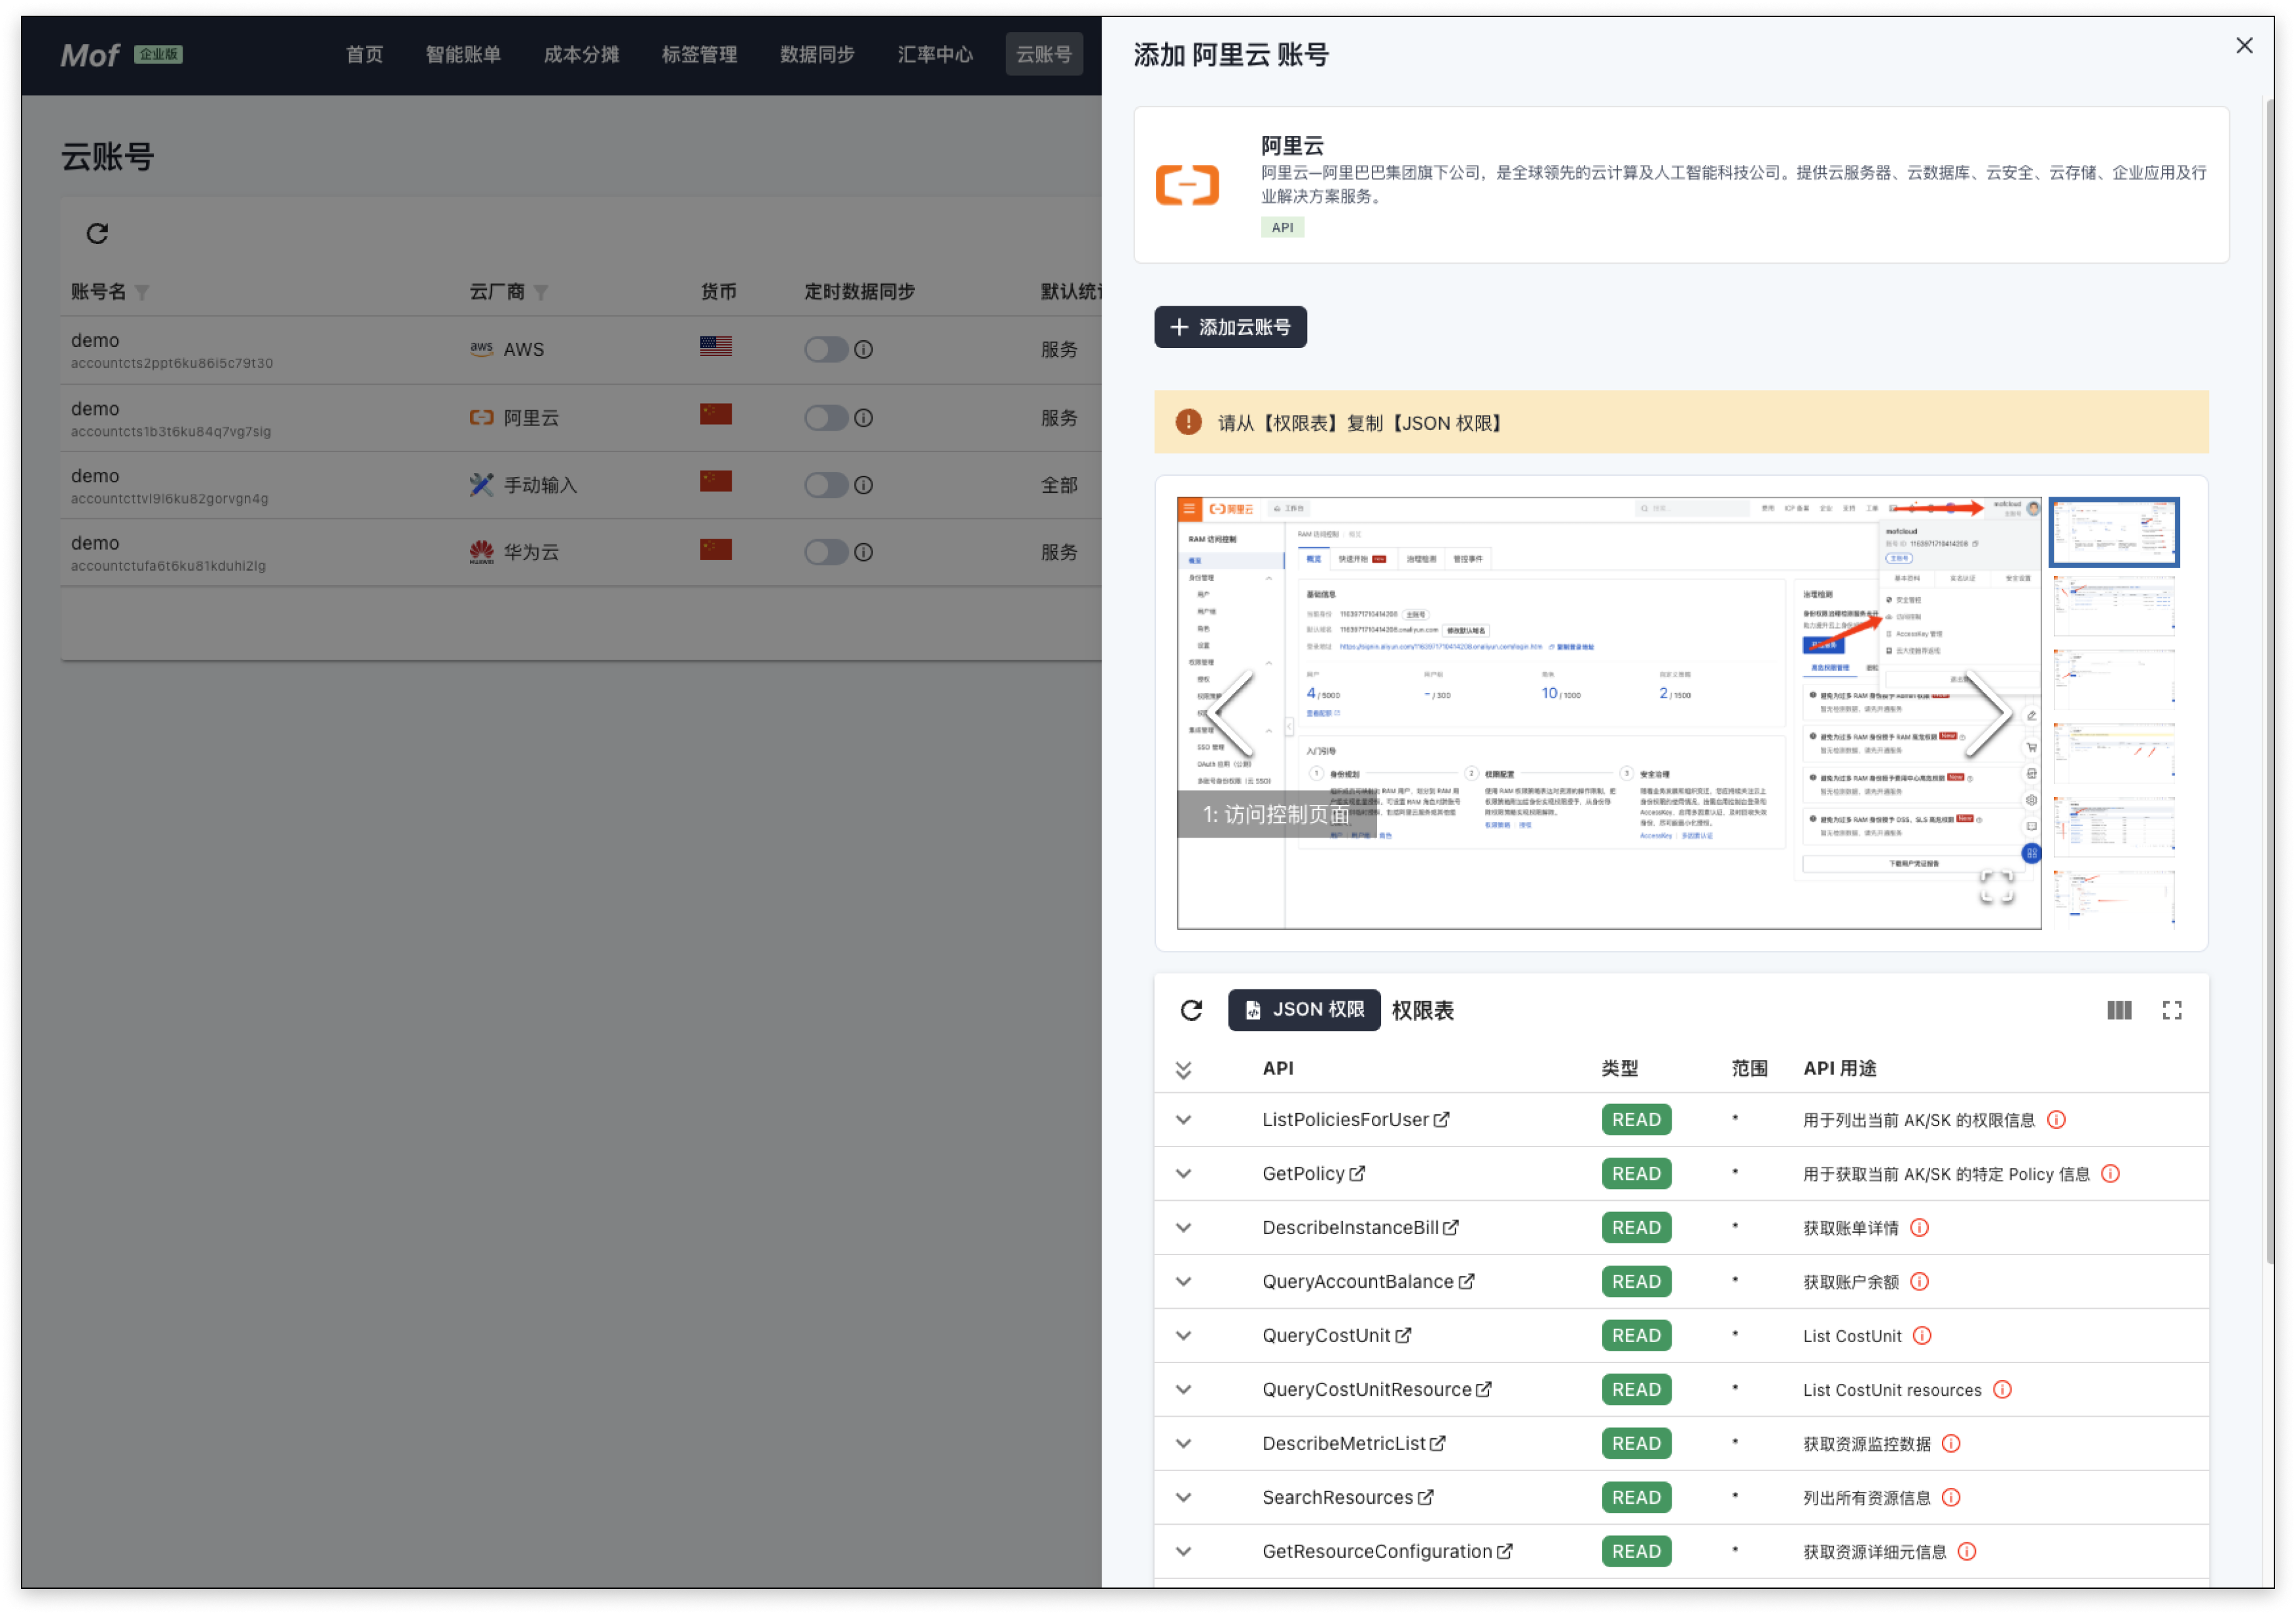Open the 云账号 nav item
2296x1615 pixels.
[1044, 54]
